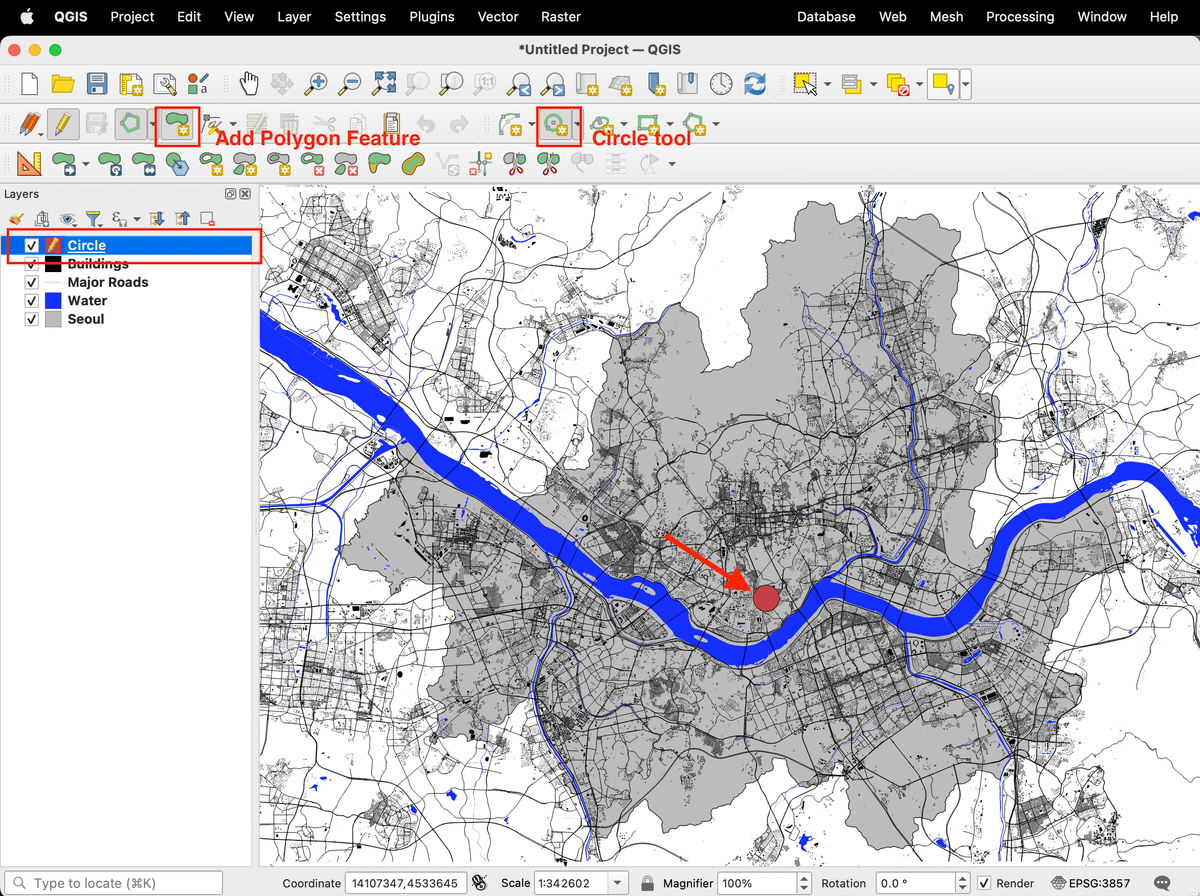This screenshot has width=1200, height=896.
Task: Uncheck the Major Roads layer checkbox
Action: click(32, 282)
